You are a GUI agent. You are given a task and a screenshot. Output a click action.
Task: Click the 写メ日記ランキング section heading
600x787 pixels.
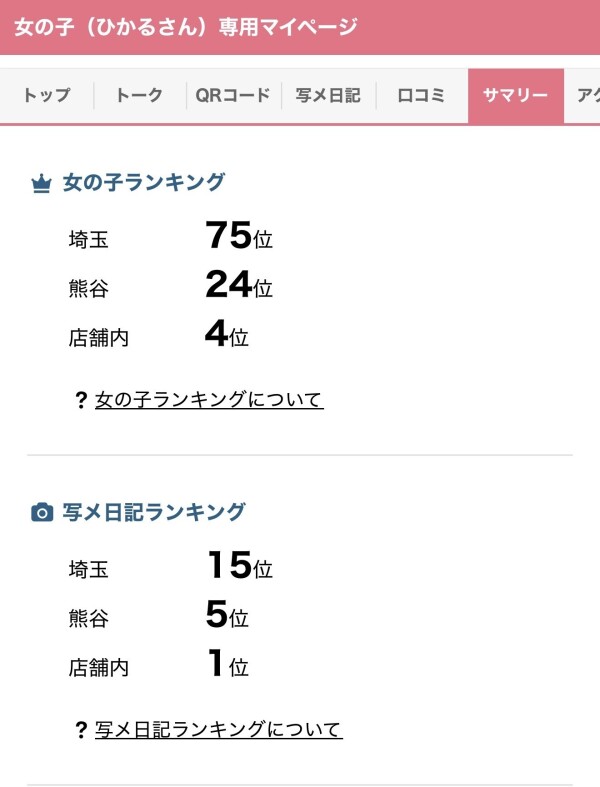click(154, 512)
